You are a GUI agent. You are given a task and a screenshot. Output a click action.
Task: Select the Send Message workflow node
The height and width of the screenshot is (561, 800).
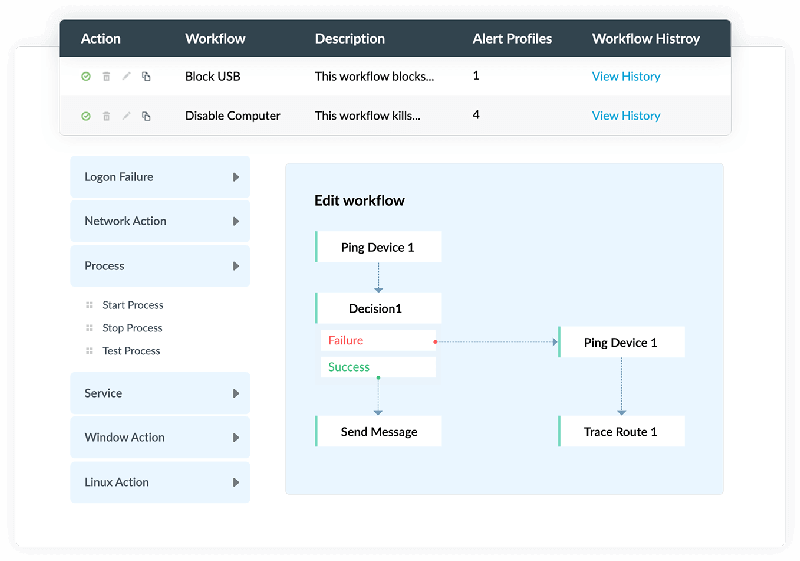[378, 431]
